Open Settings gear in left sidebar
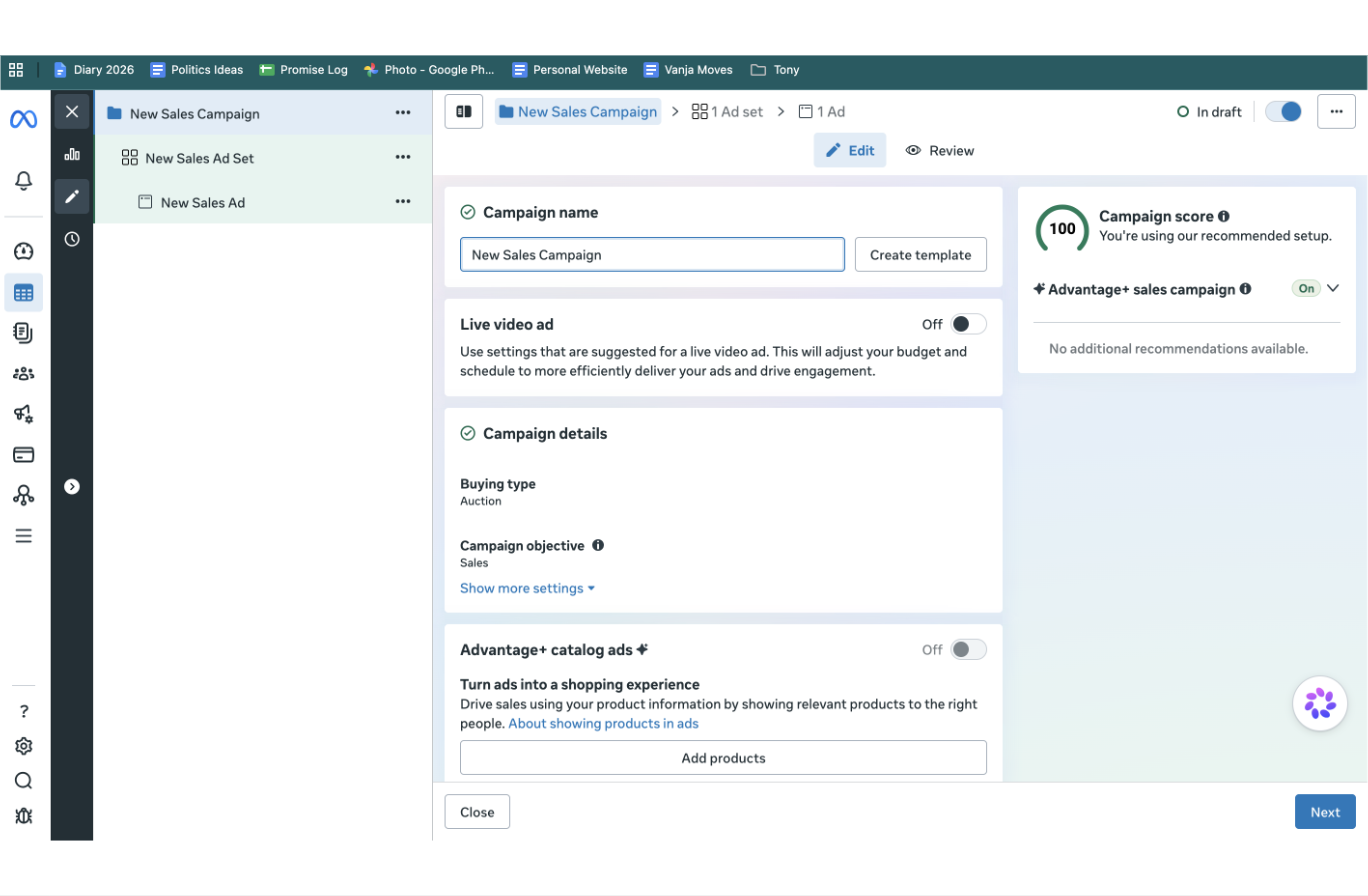Image resolution: width=1368 pixels, height=896 pixels. (x=24, y=746)
